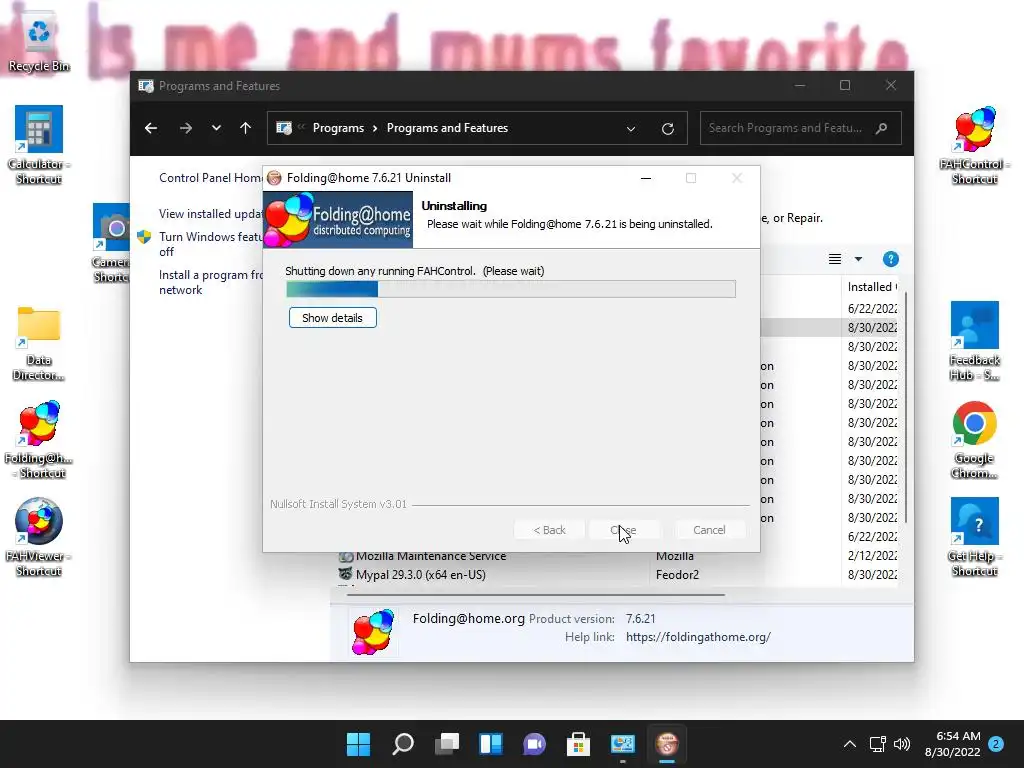Image resolution: width=1024 pixels, height=768 pixels.
Task: Open the taskbar clock showing 6:54 AM
Action: click(x=952, y=744)
